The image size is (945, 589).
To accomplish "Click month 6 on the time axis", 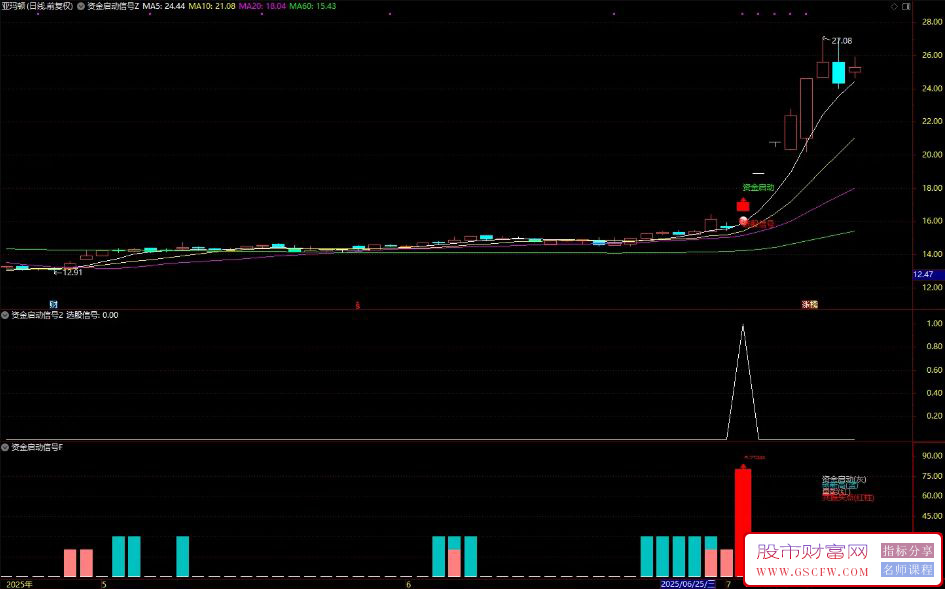I will click(x=408, y=584).
